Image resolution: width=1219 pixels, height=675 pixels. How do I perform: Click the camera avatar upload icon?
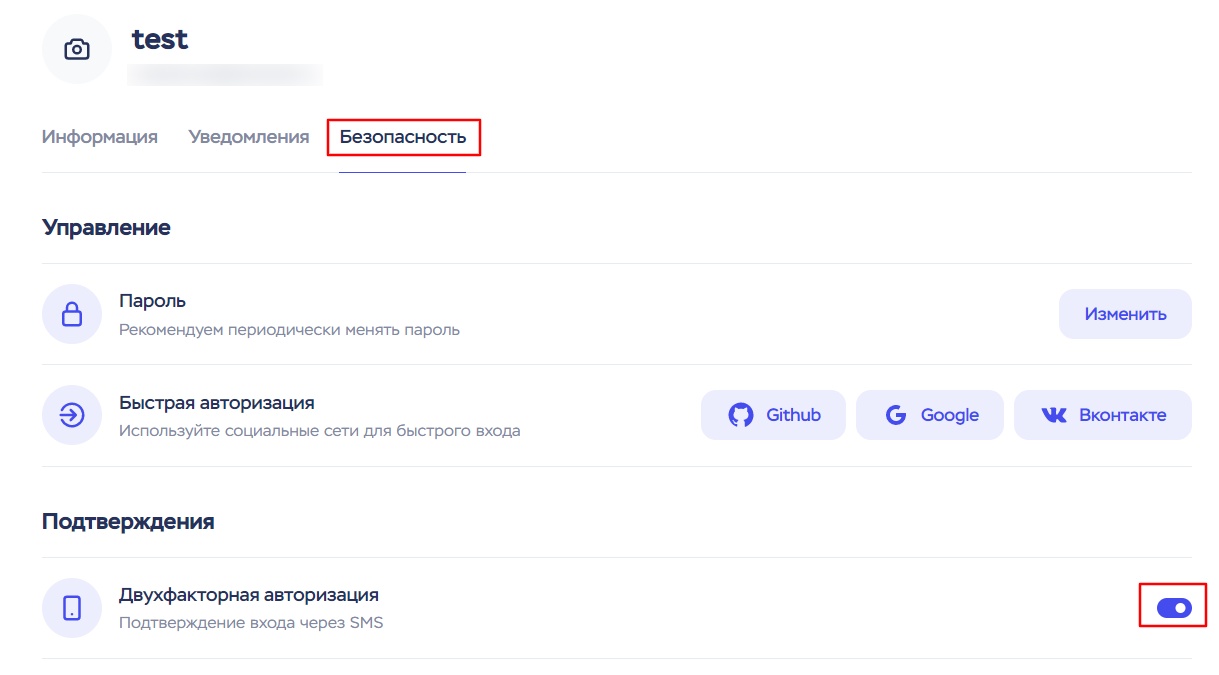[x=76, y=49]
